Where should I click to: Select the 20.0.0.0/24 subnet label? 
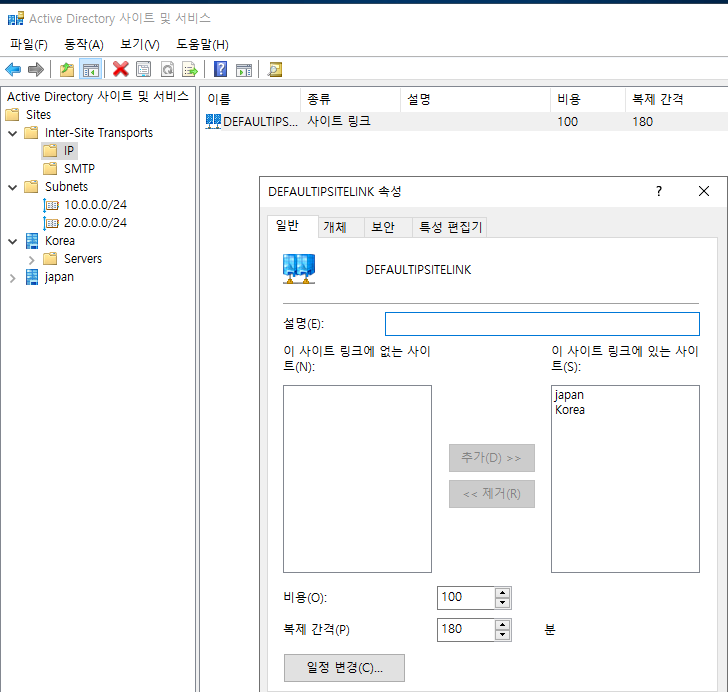point(95,223)
